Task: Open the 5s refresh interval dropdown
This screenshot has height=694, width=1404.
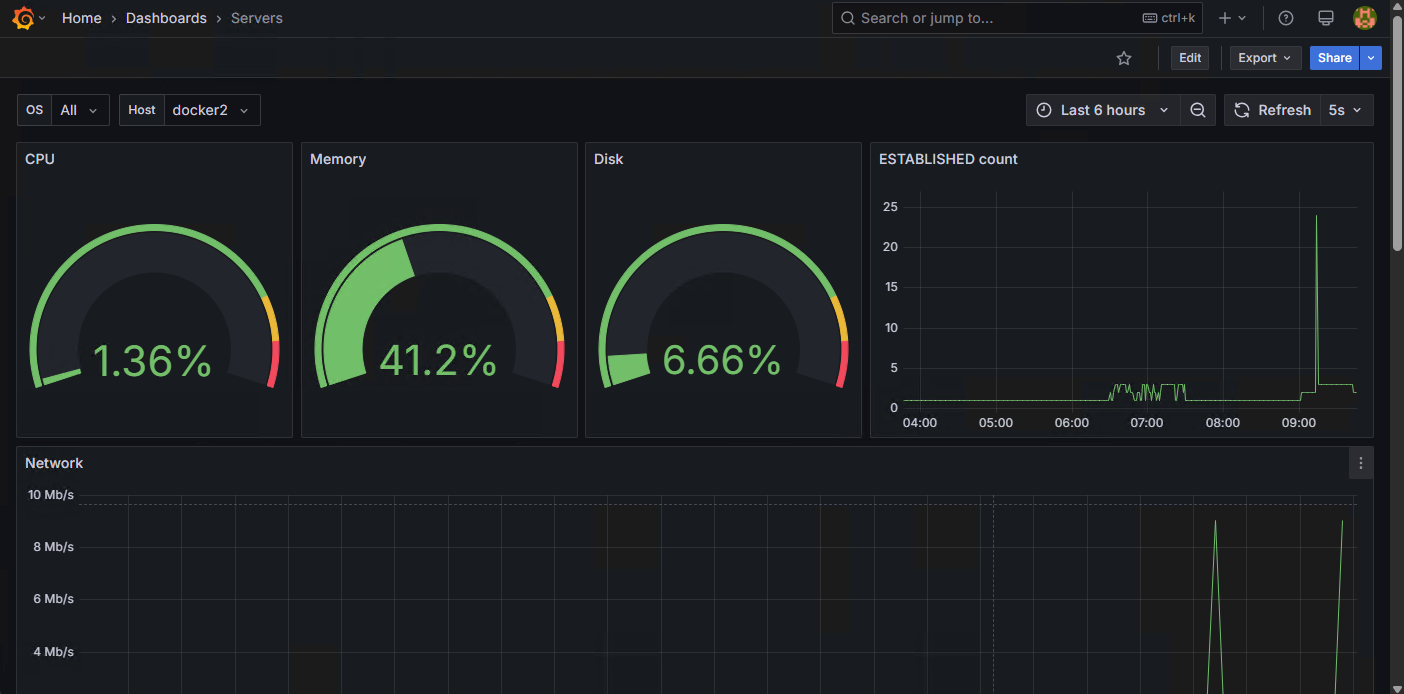Action: tap(1346, 110)
